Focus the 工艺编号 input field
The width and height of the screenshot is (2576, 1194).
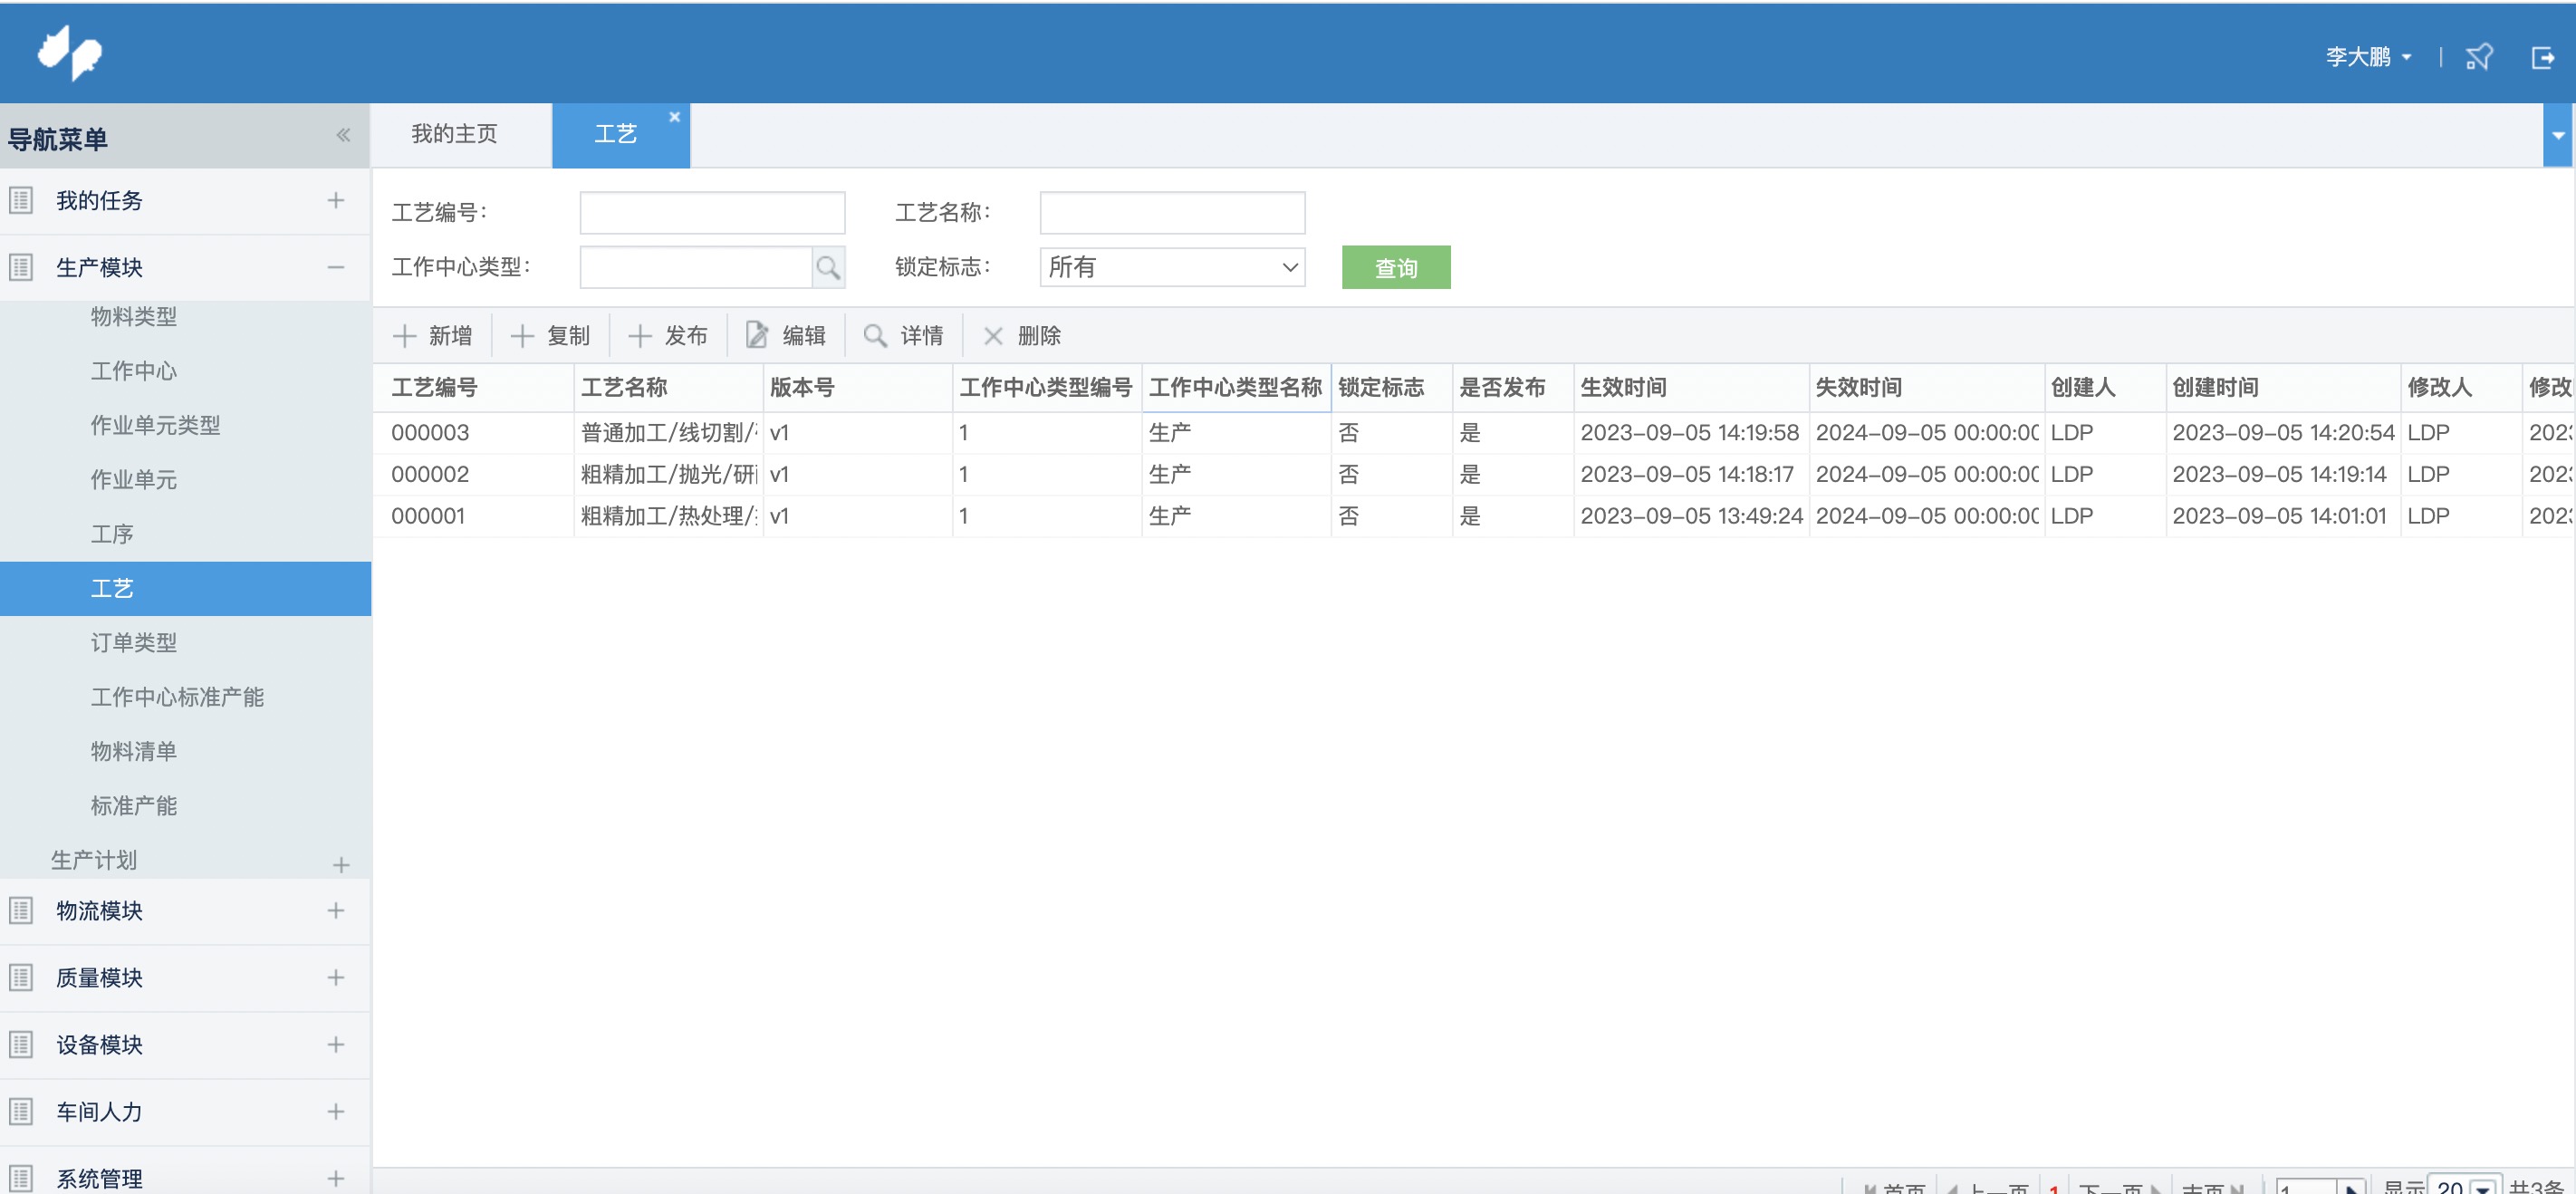click(712, 212)
